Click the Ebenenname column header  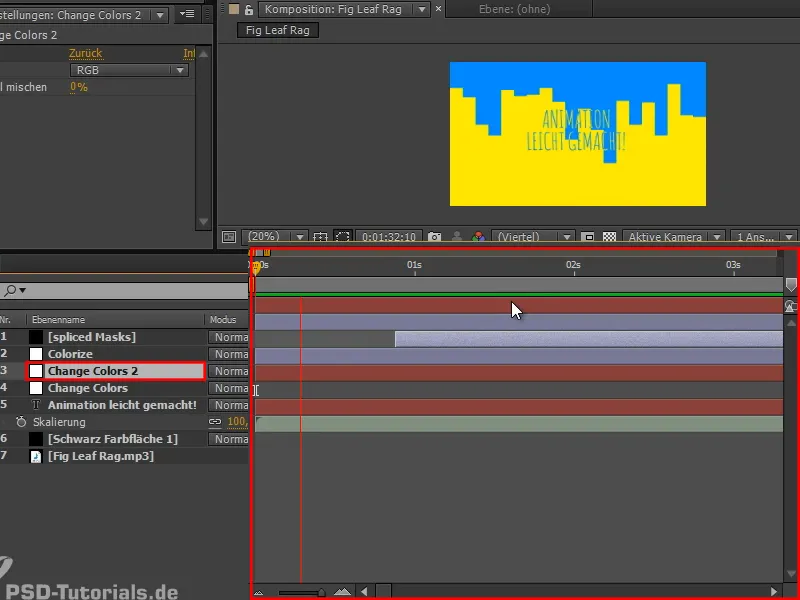(58, 320)
